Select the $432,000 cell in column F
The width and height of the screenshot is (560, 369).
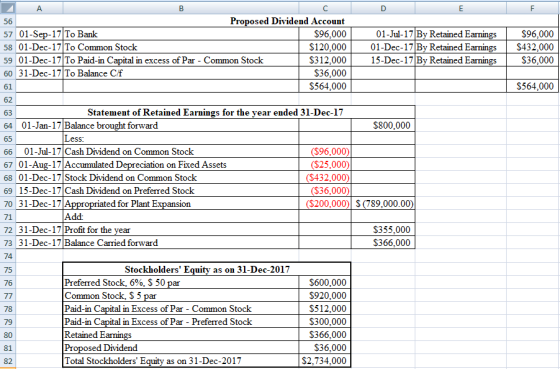(x=532, y=47)
